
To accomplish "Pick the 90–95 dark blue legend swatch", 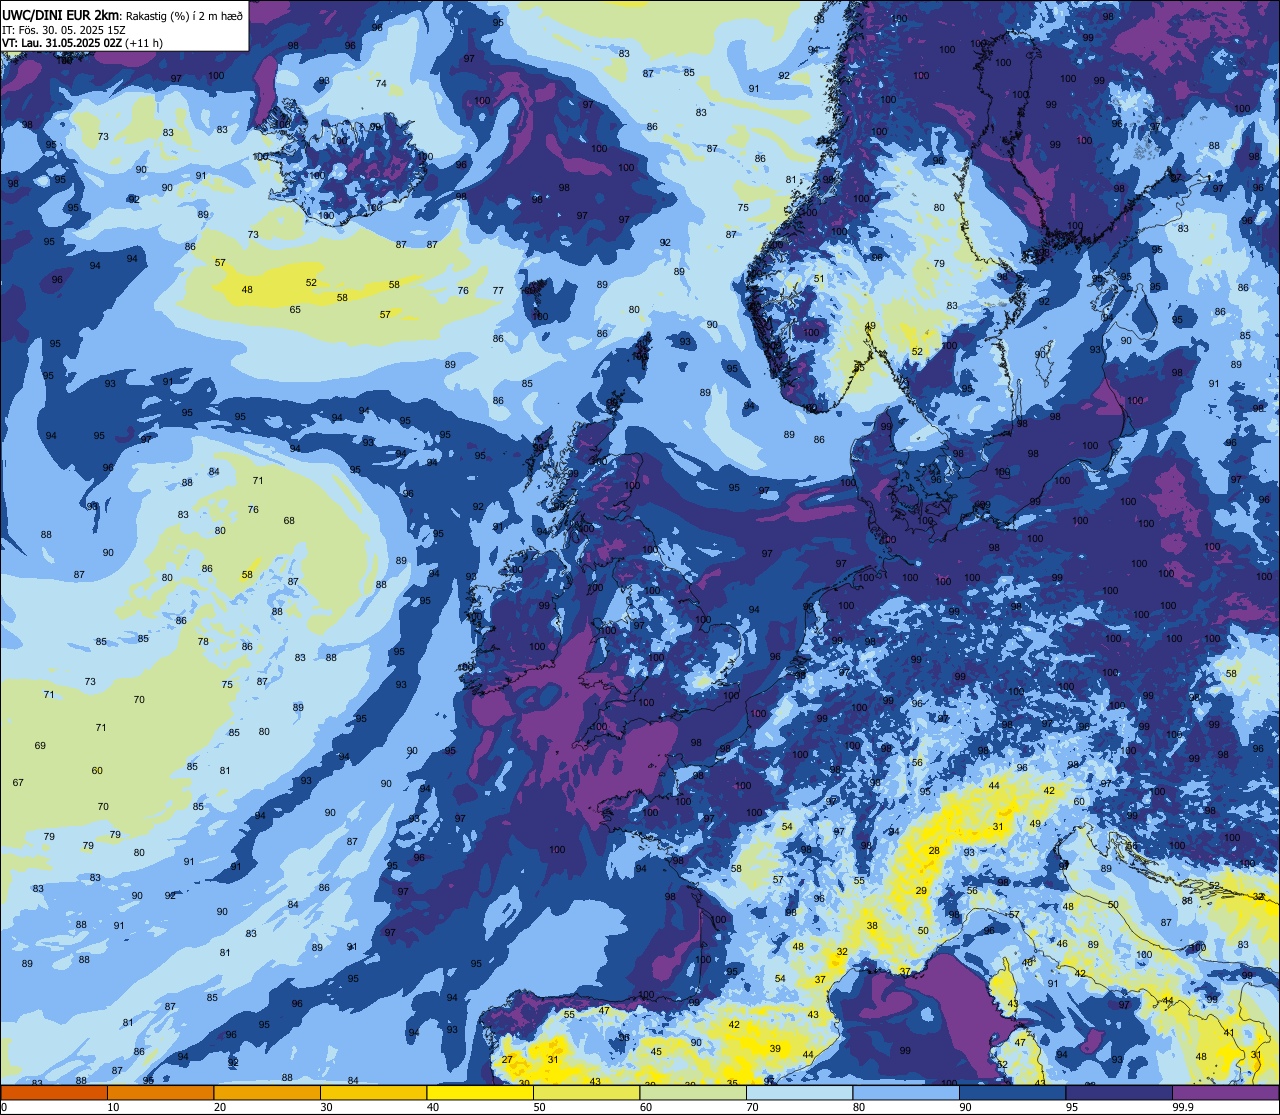I will click(x=1012, y=1092).
